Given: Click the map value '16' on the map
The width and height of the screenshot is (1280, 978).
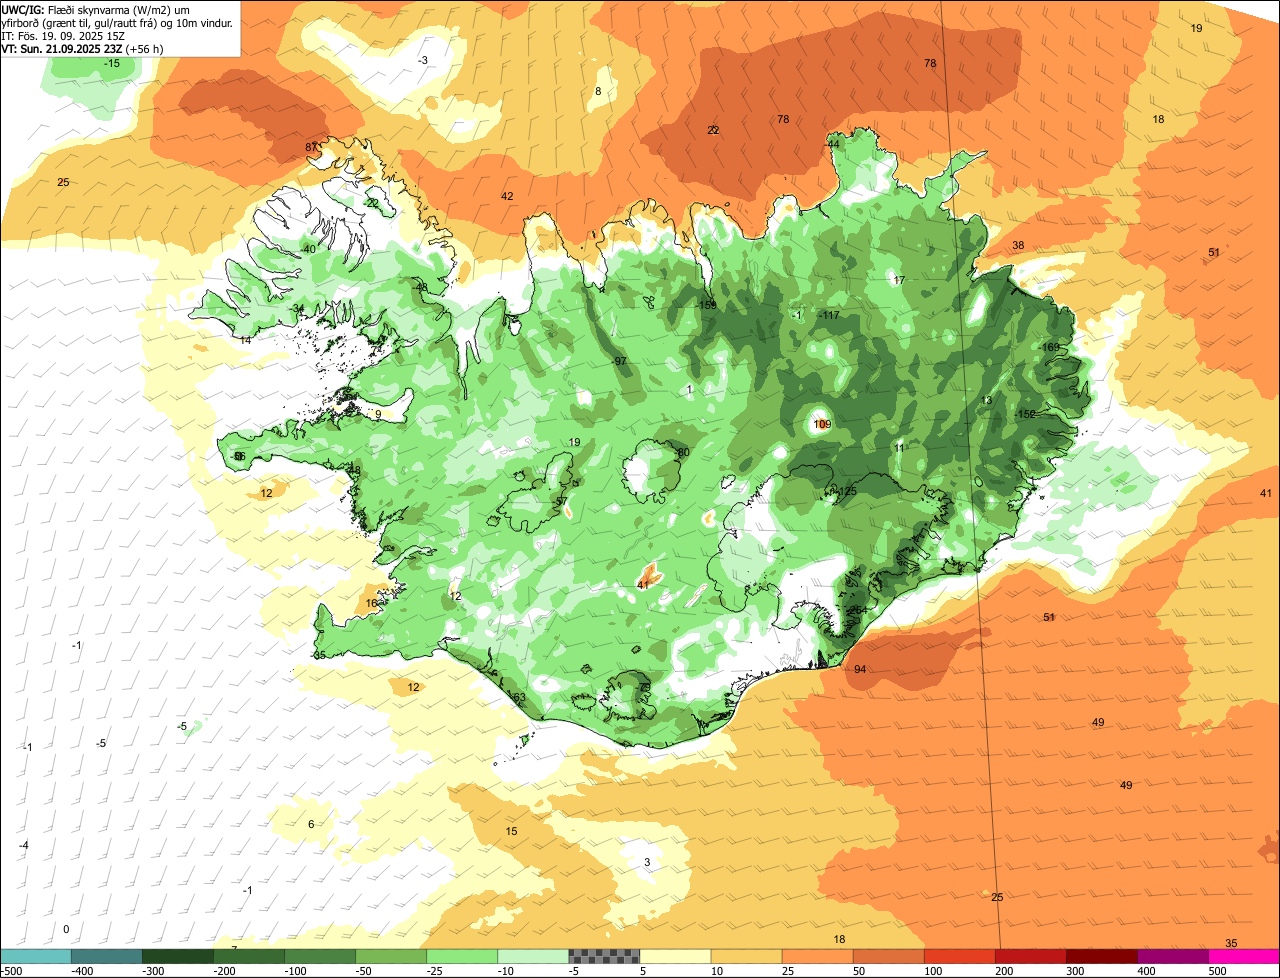Looking at the screenshot, I should pyautogui.click(x=371, y=603).
